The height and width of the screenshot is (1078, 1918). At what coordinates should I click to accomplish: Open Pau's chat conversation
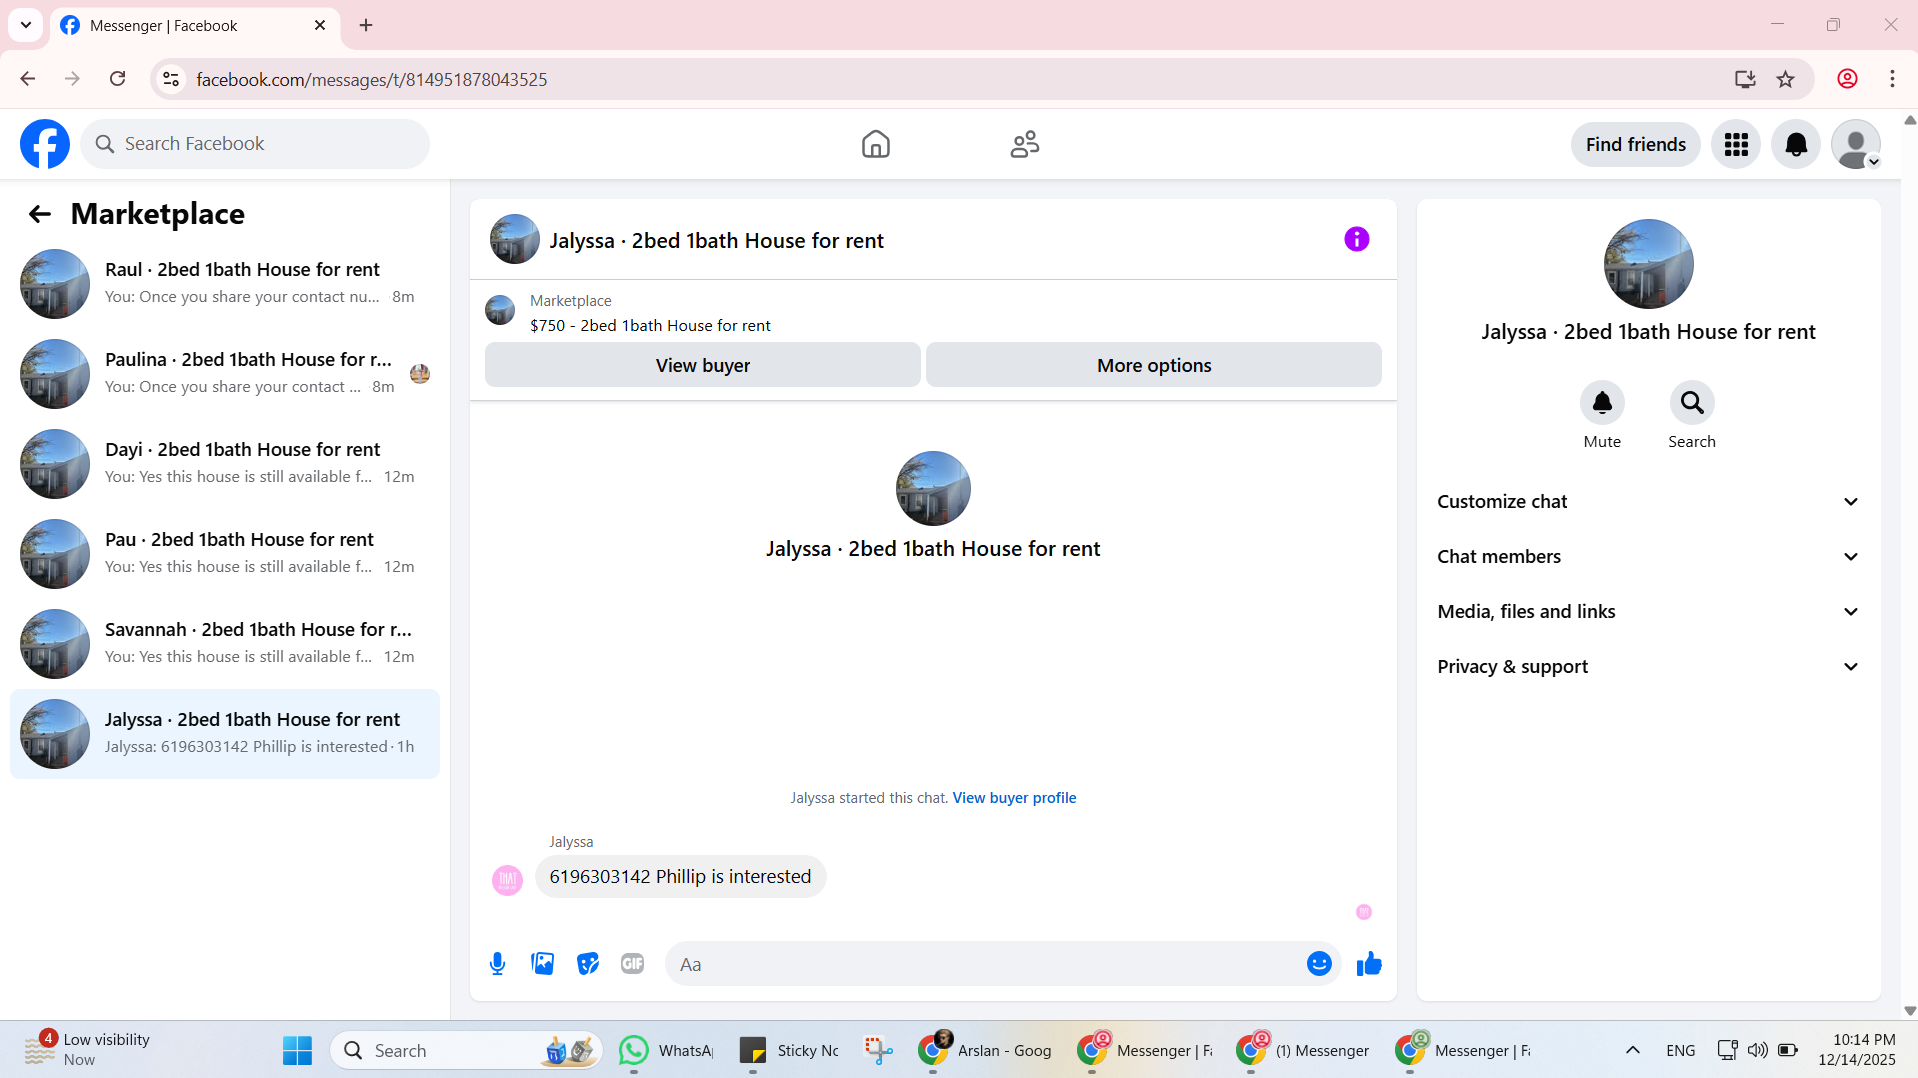[225, 554]
